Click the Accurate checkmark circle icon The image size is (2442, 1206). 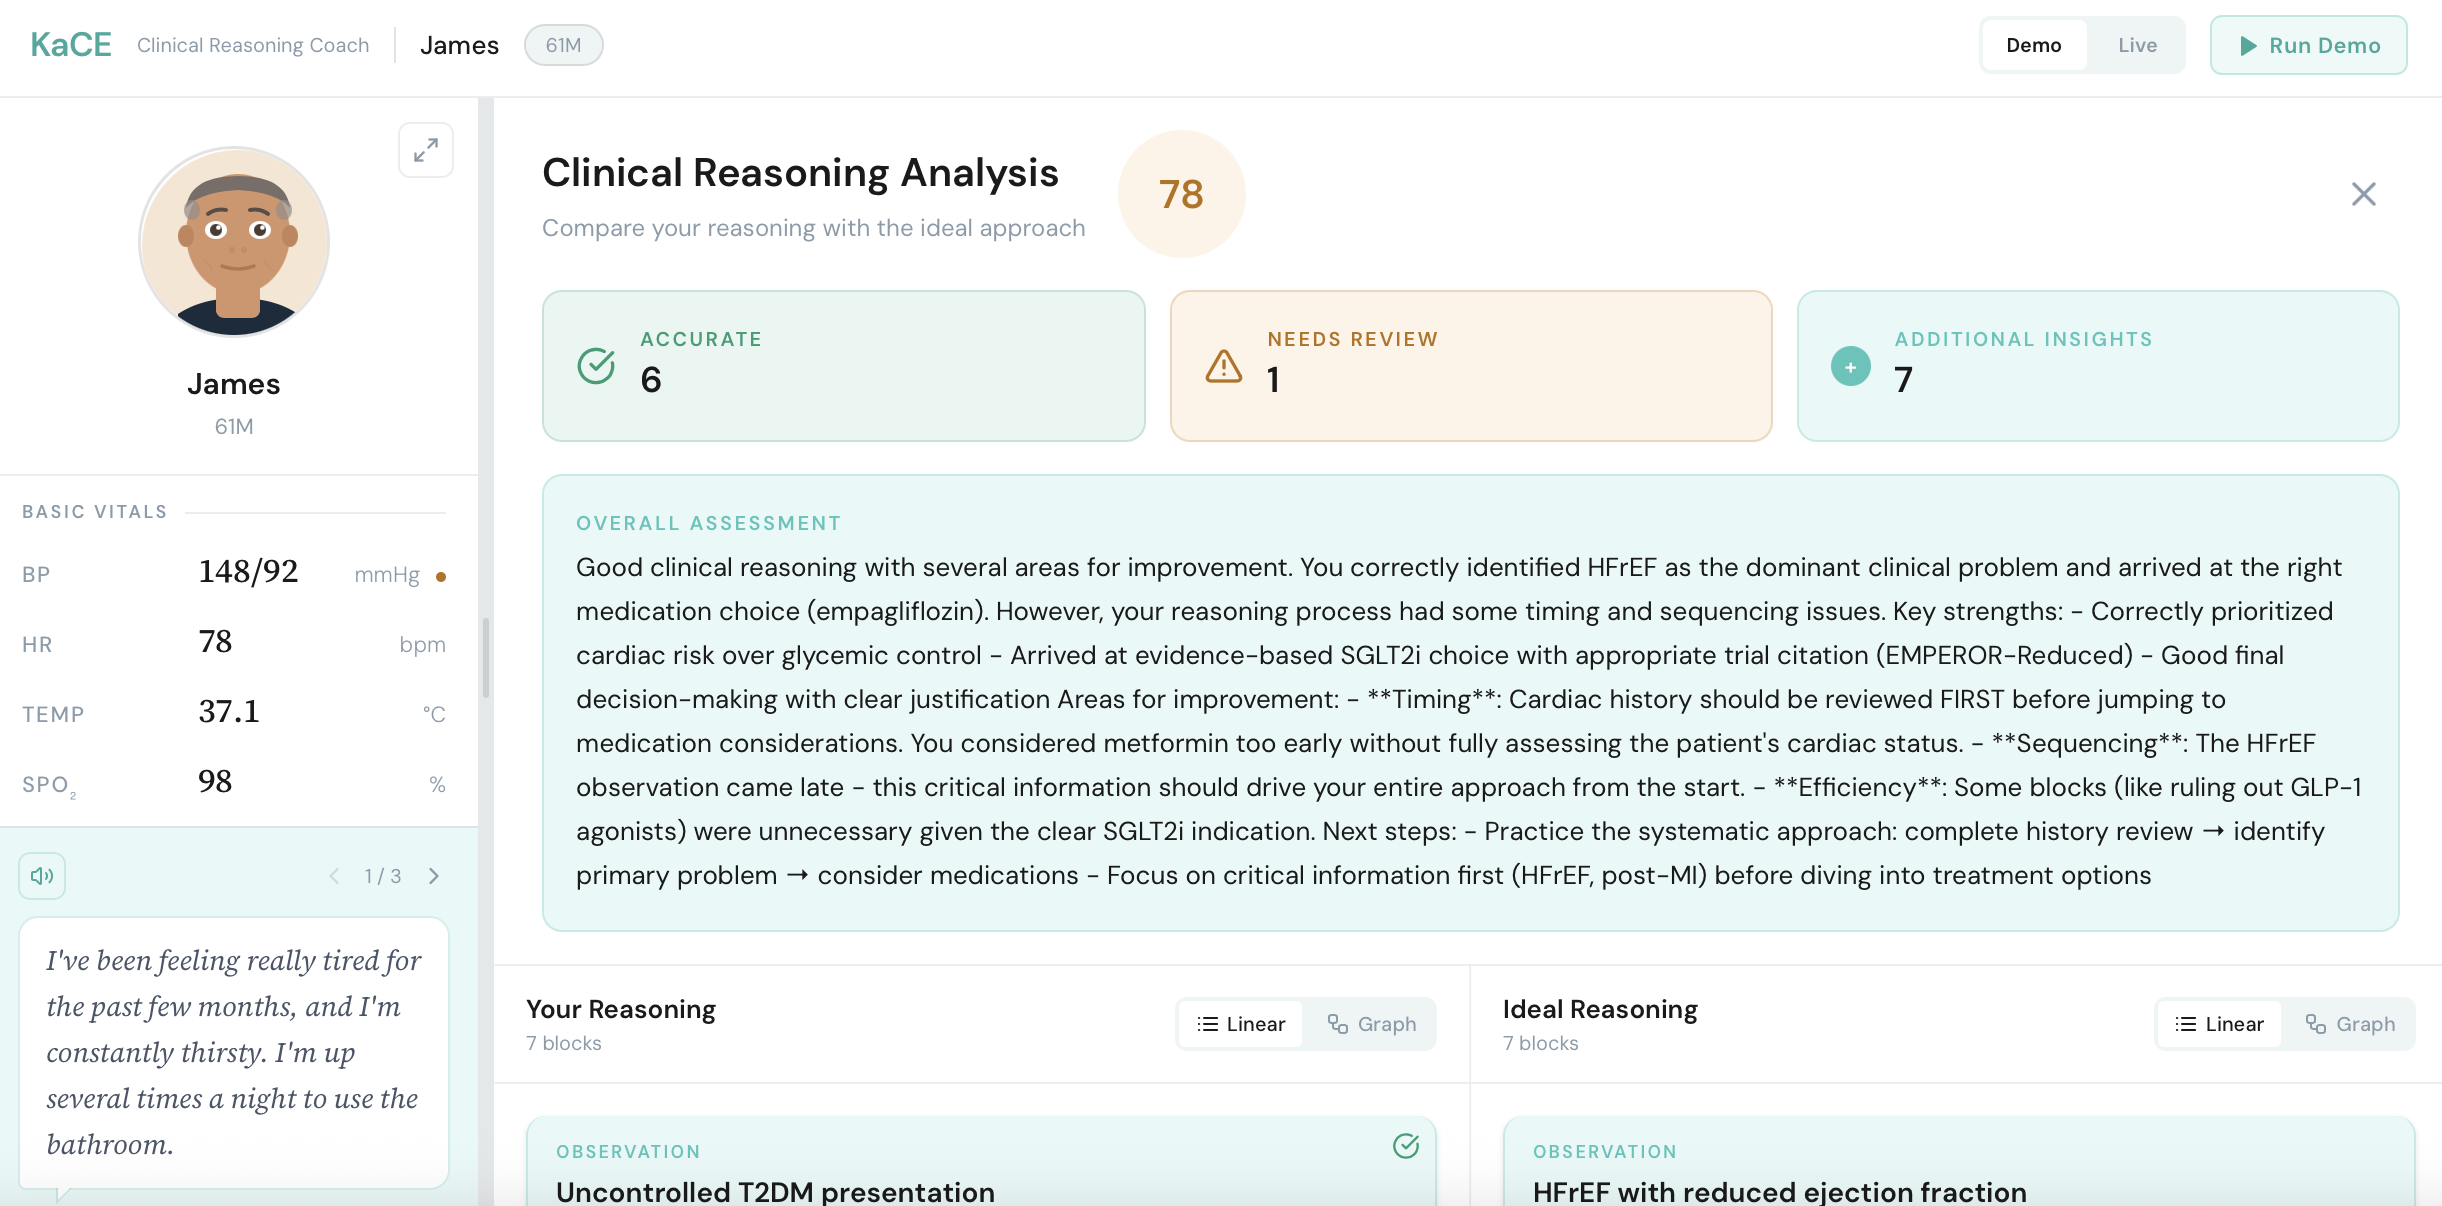coord(596,366)
